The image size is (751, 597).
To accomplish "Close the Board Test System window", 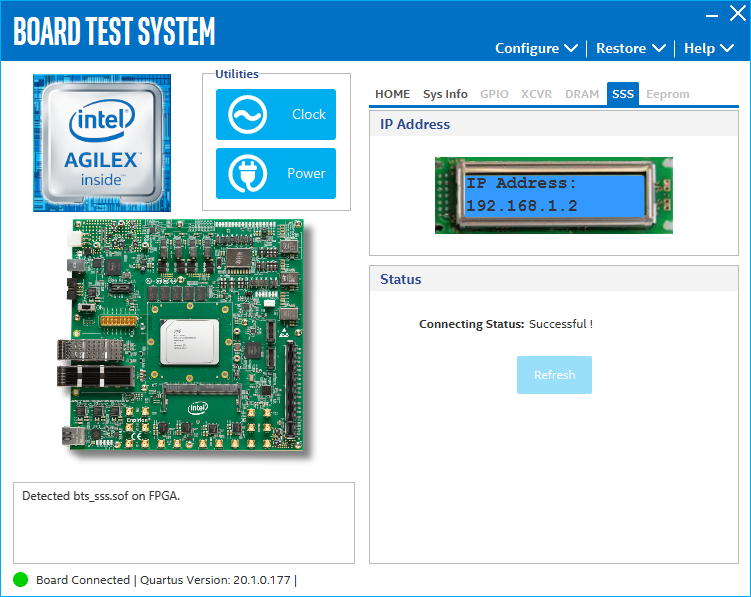I will 738,13.
